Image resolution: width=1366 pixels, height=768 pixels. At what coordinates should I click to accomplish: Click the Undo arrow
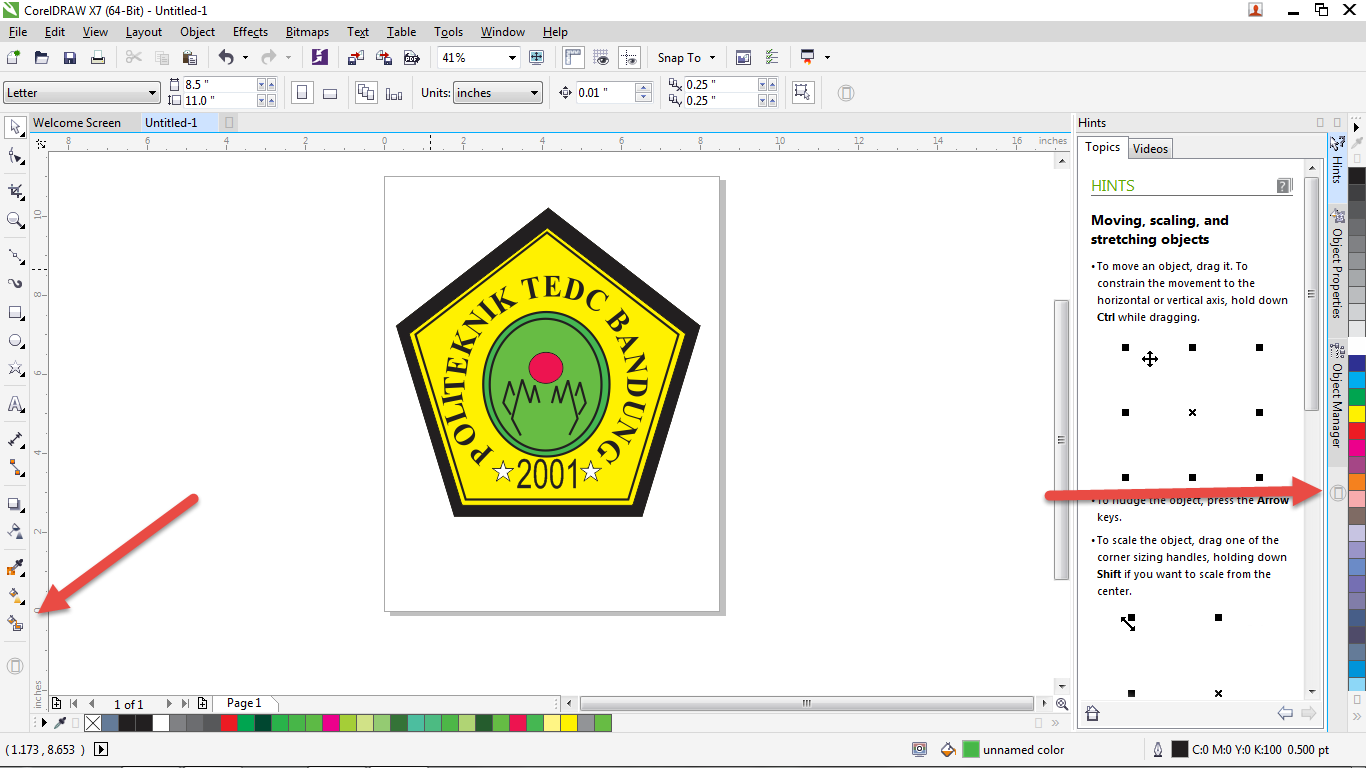coord(226,58)
